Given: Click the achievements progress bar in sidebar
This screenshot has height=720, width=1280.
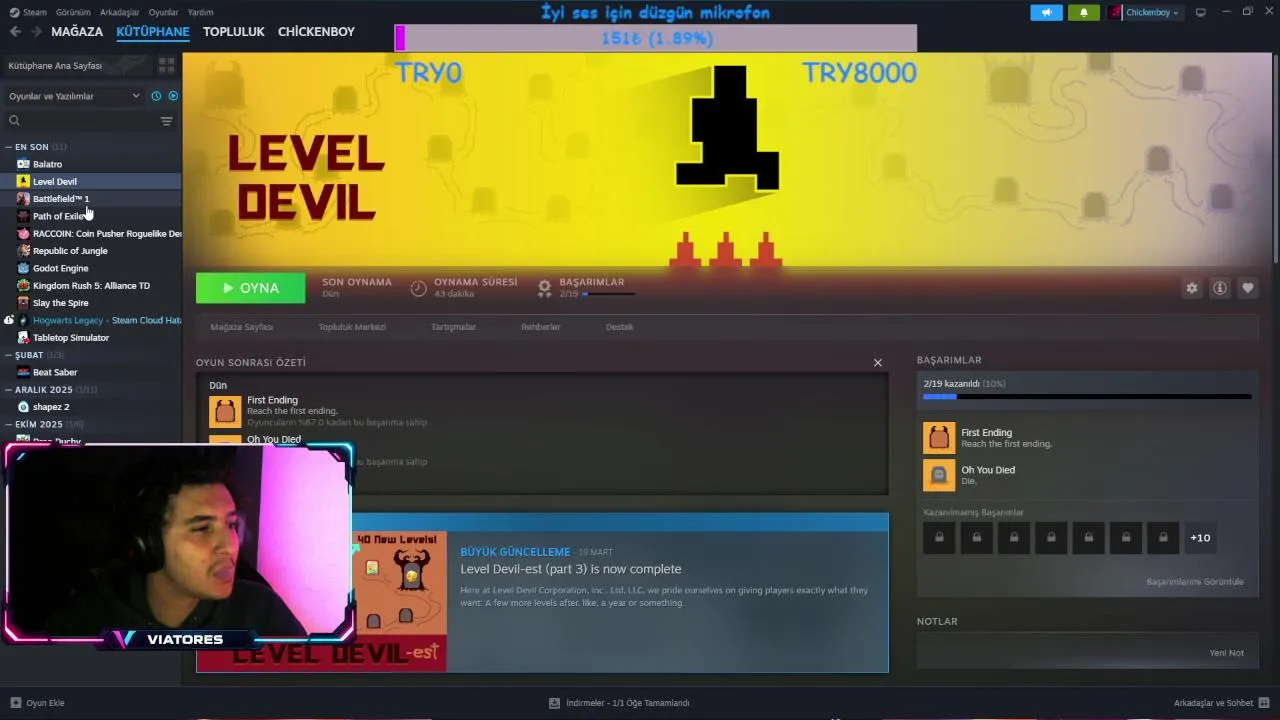Looking at the screenshot, I should (x=1087, y=397).
